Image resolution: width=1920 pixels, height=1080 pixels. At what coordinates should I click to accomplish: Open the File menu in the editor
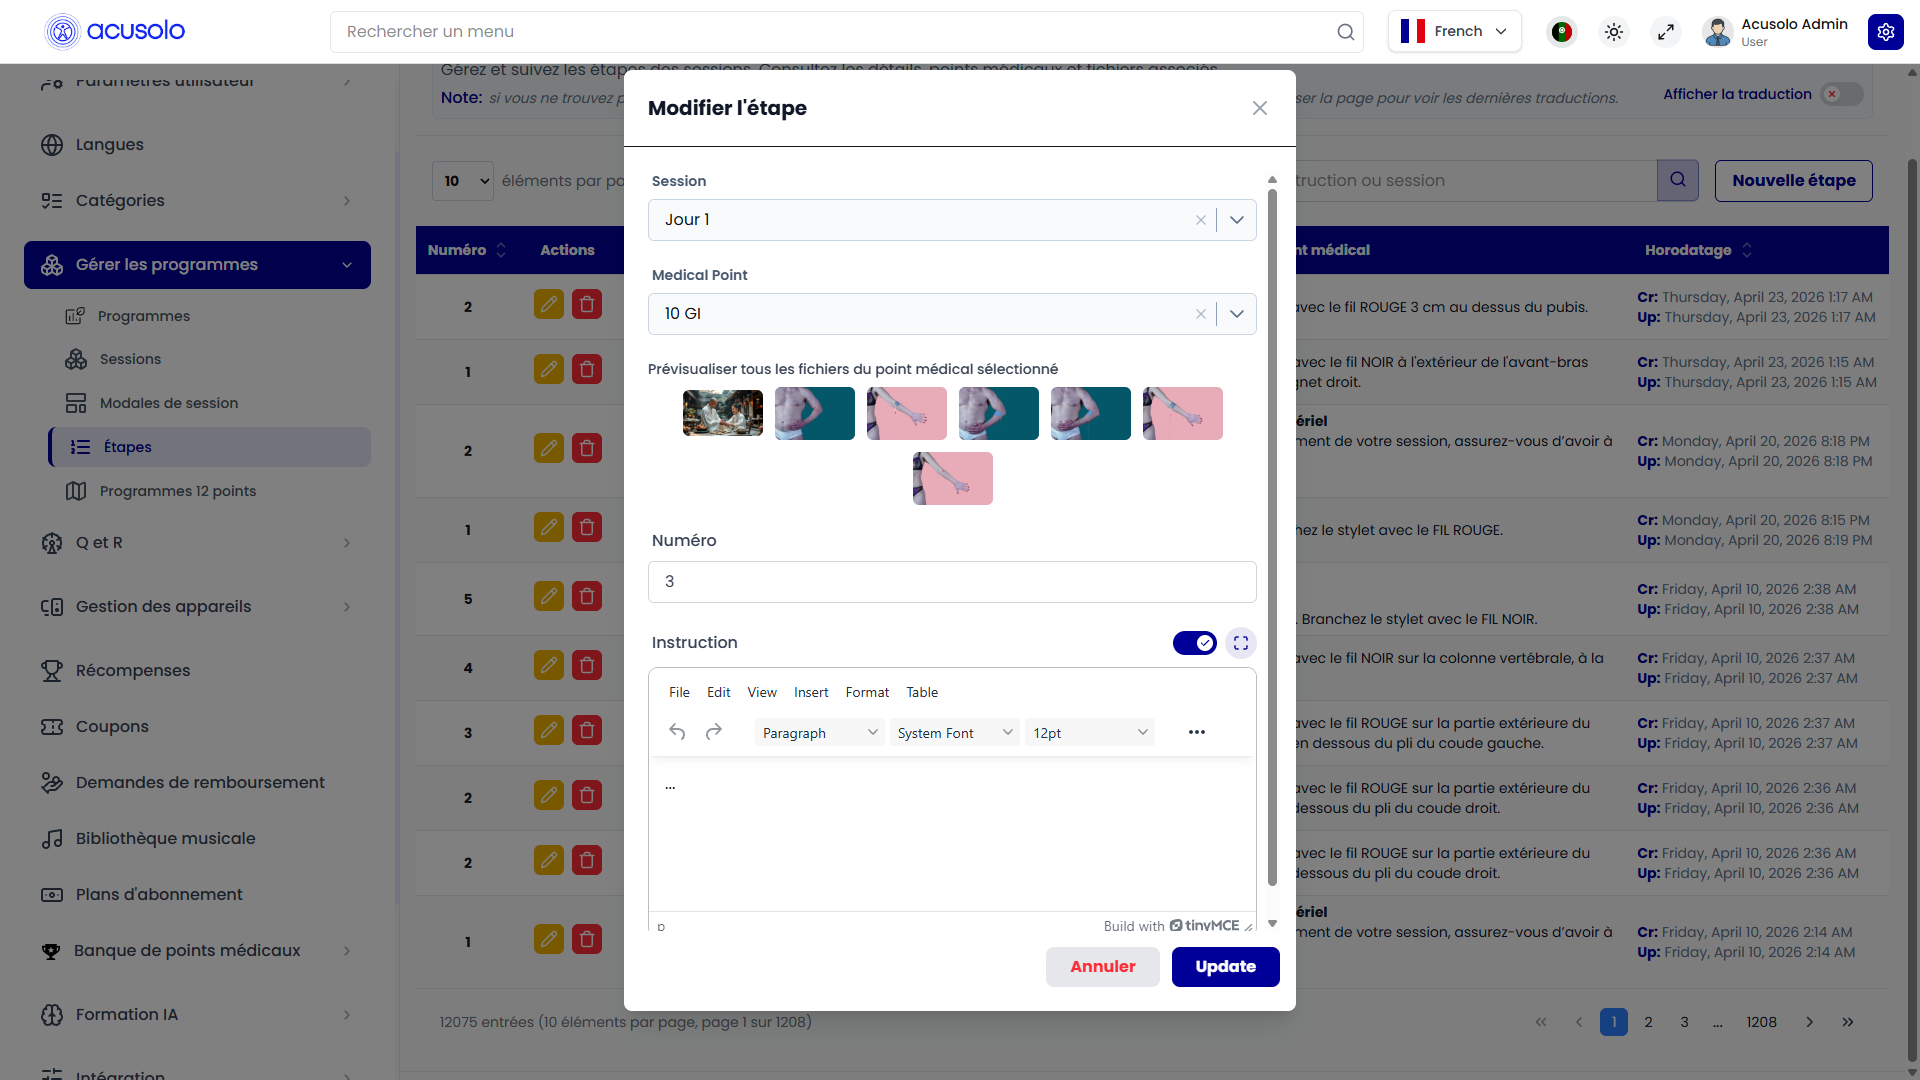click(x=679, y=692)
